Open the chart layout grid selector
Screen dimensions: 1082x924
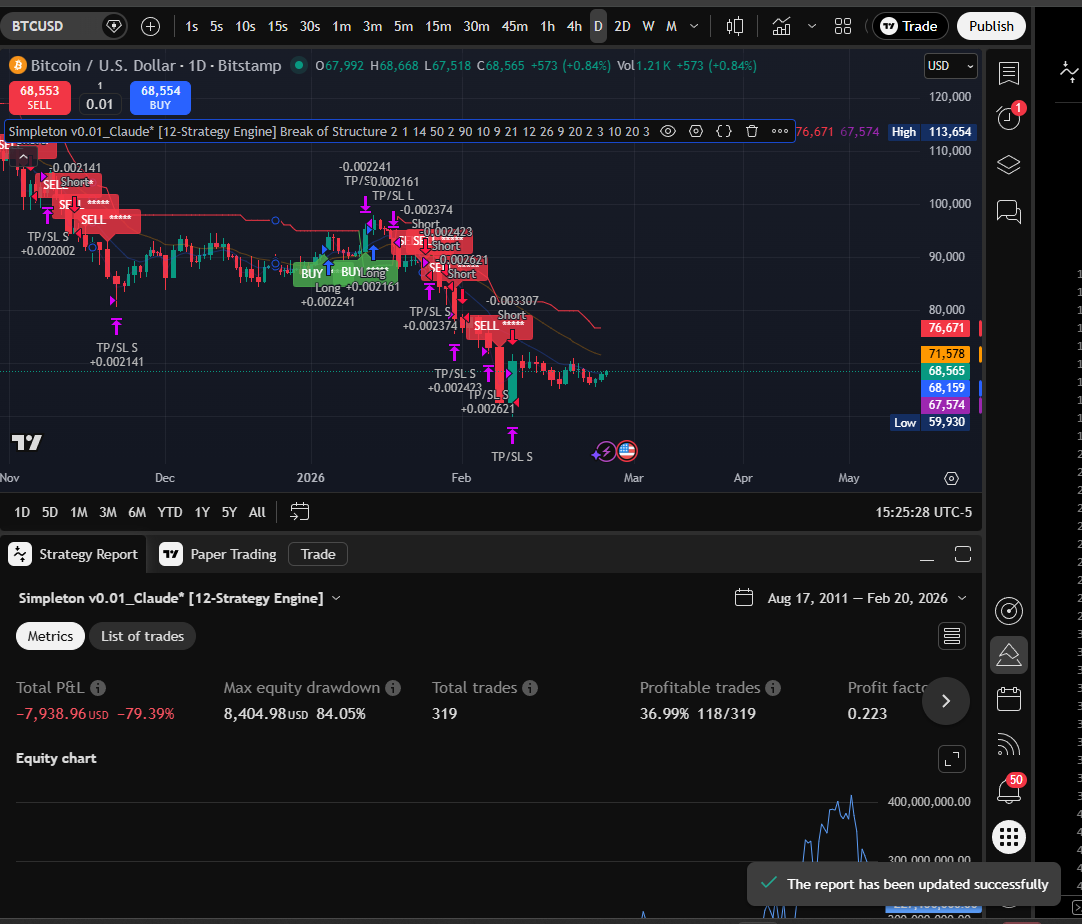843,26
